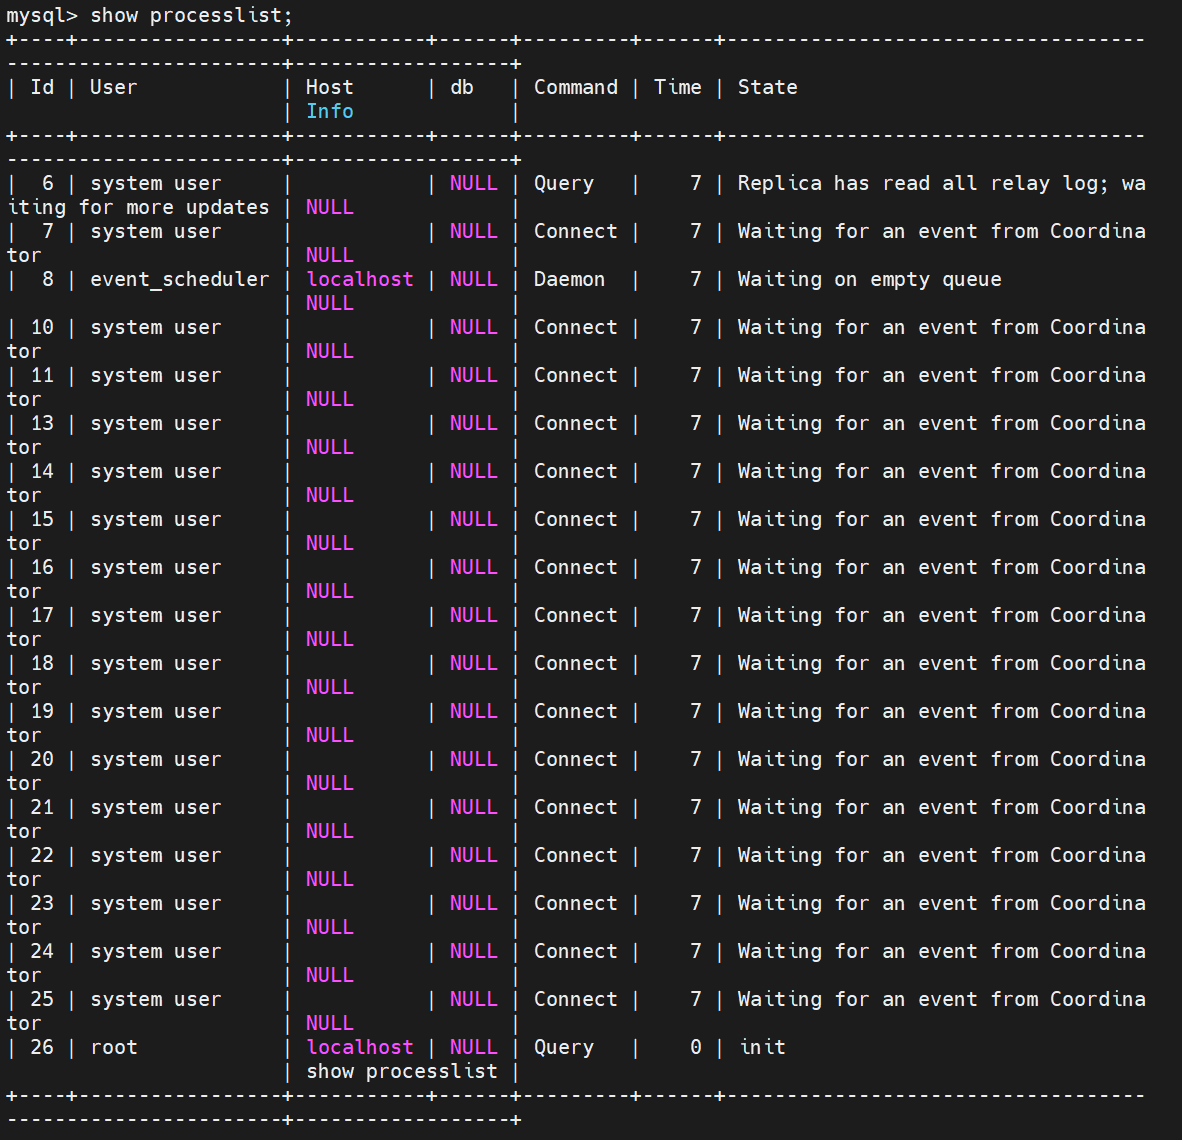Click 'localhost' in the root row
This screenshot has height=1140, width=1182.
point(360,1047)
